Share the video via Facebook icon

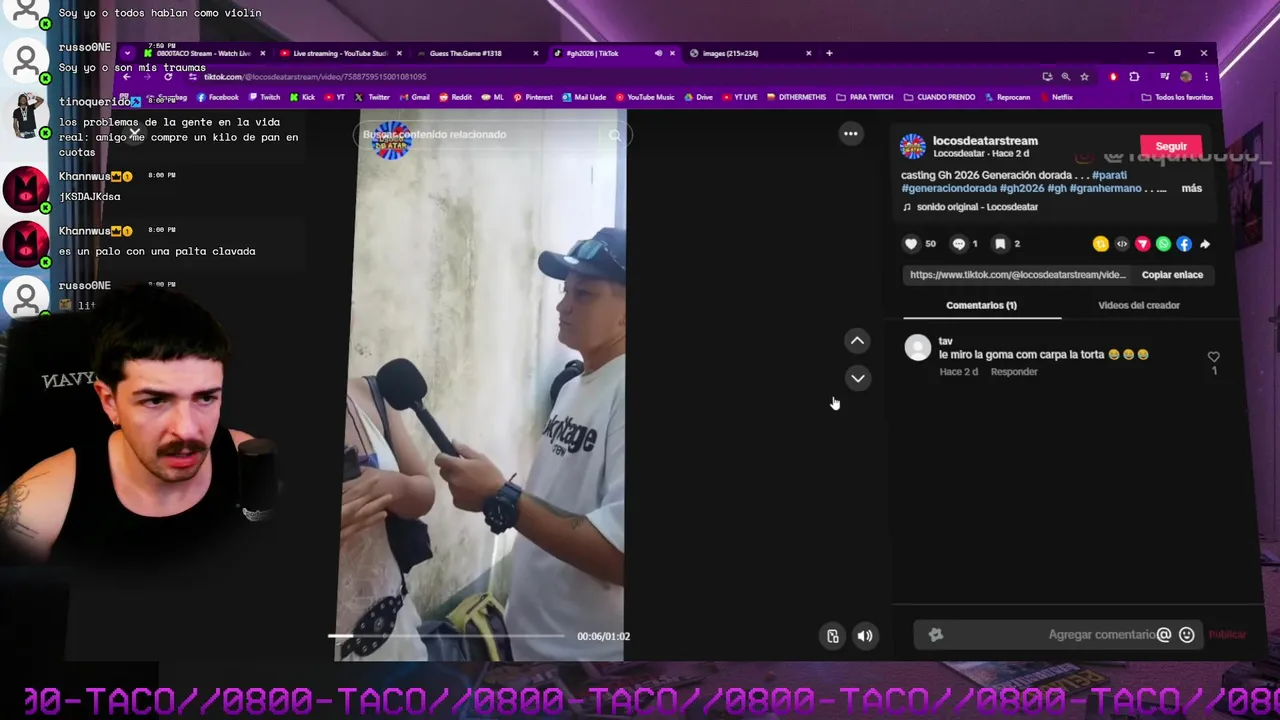[x=1184, y=244]
